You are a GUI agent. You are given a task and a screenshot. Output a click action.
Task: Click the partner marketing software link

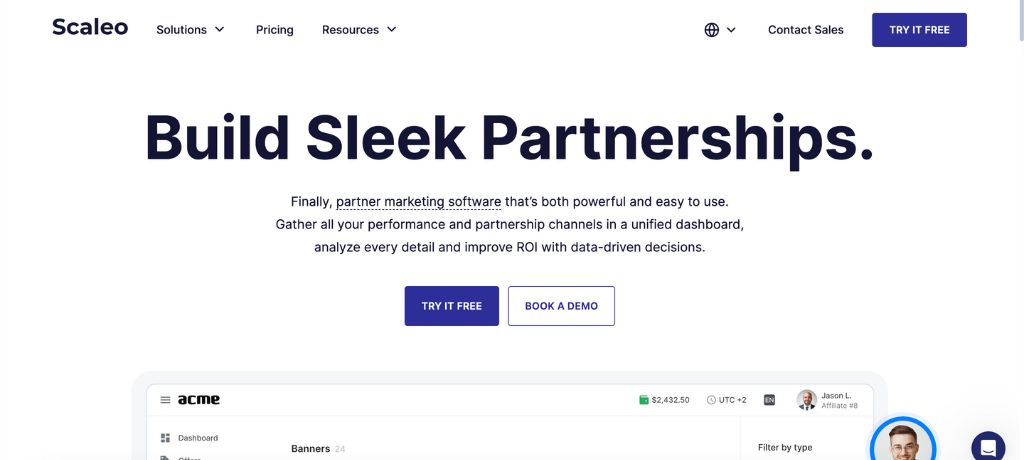(x=418, y=202)
